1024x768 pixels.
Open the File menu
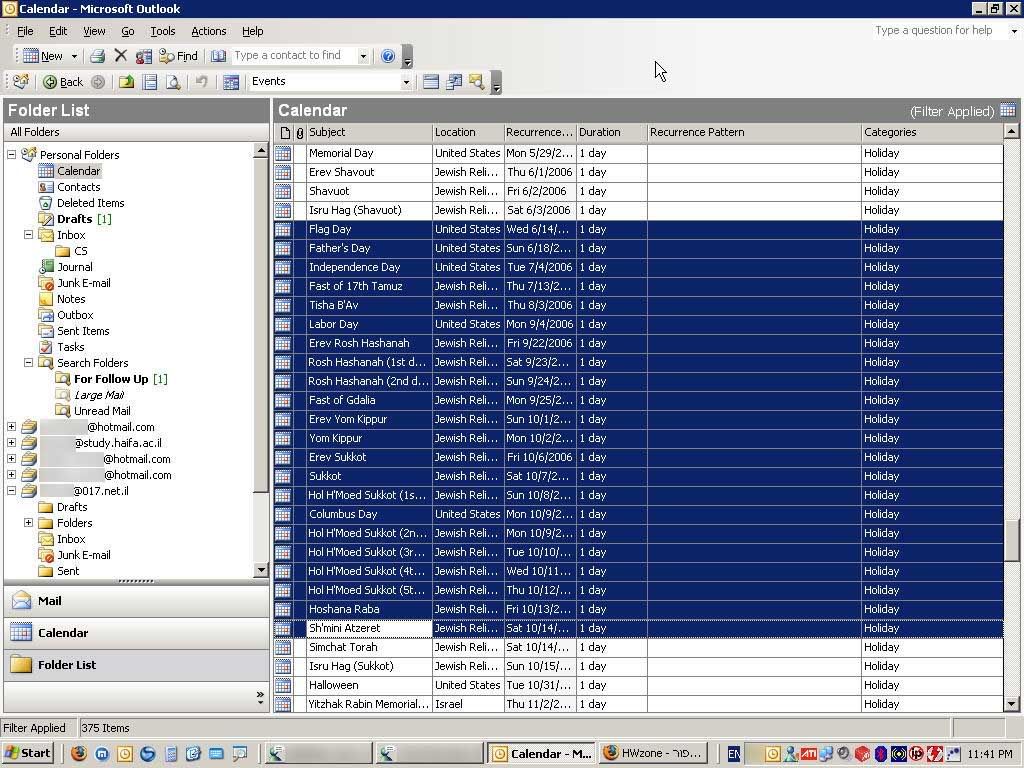click(x=25, y=31)
